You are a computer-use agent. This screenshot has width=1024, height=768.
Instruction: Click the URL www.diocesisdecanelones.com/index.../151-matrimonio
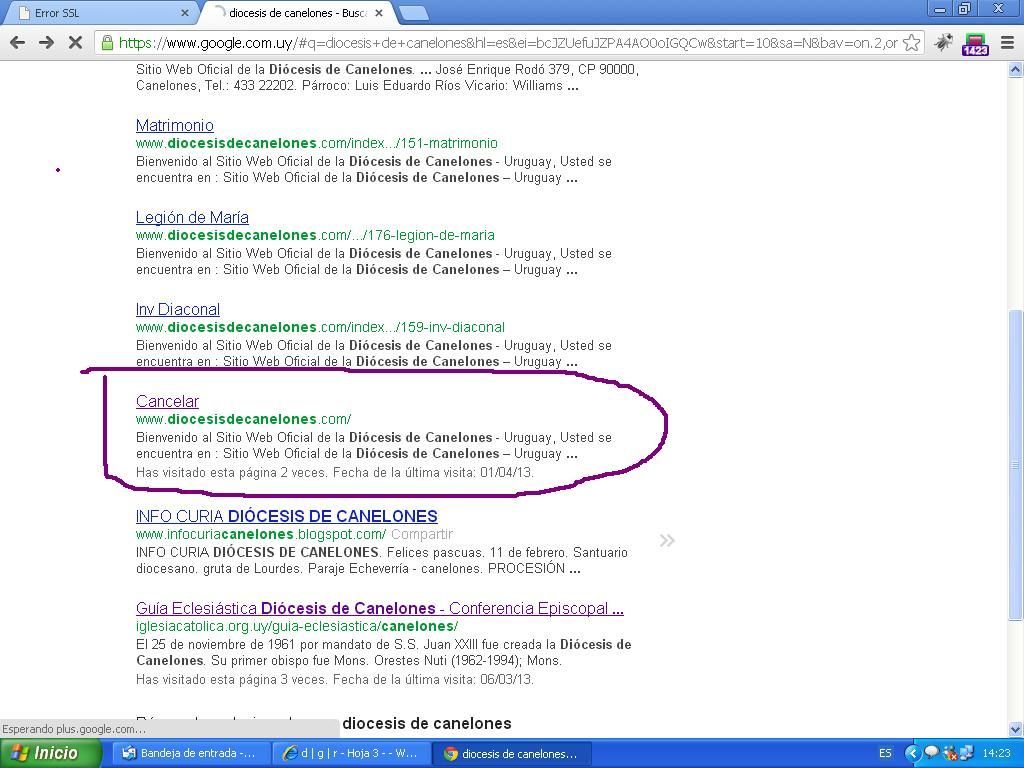[317, 143]
